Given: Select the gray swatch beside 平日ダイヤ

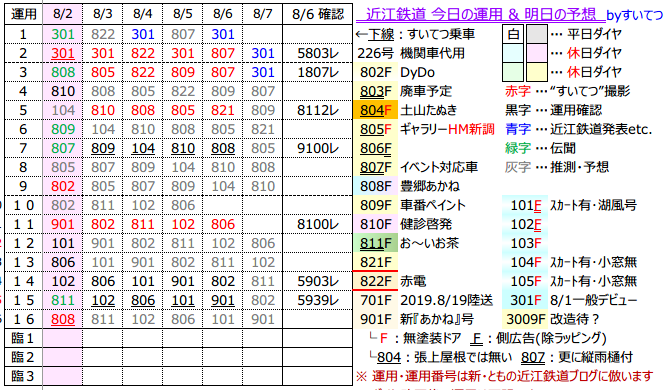Looking at the screenshot, I should [x=537, y=34].
